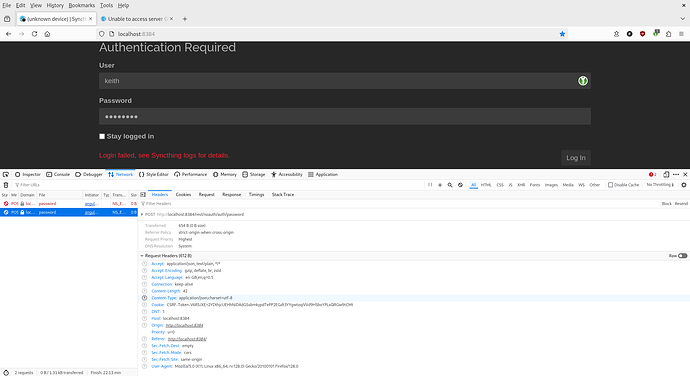Open the Stack Trace details tab
The width and height of the screenshot is (690, 376).
pyautogui.click(x=283, y=194)
